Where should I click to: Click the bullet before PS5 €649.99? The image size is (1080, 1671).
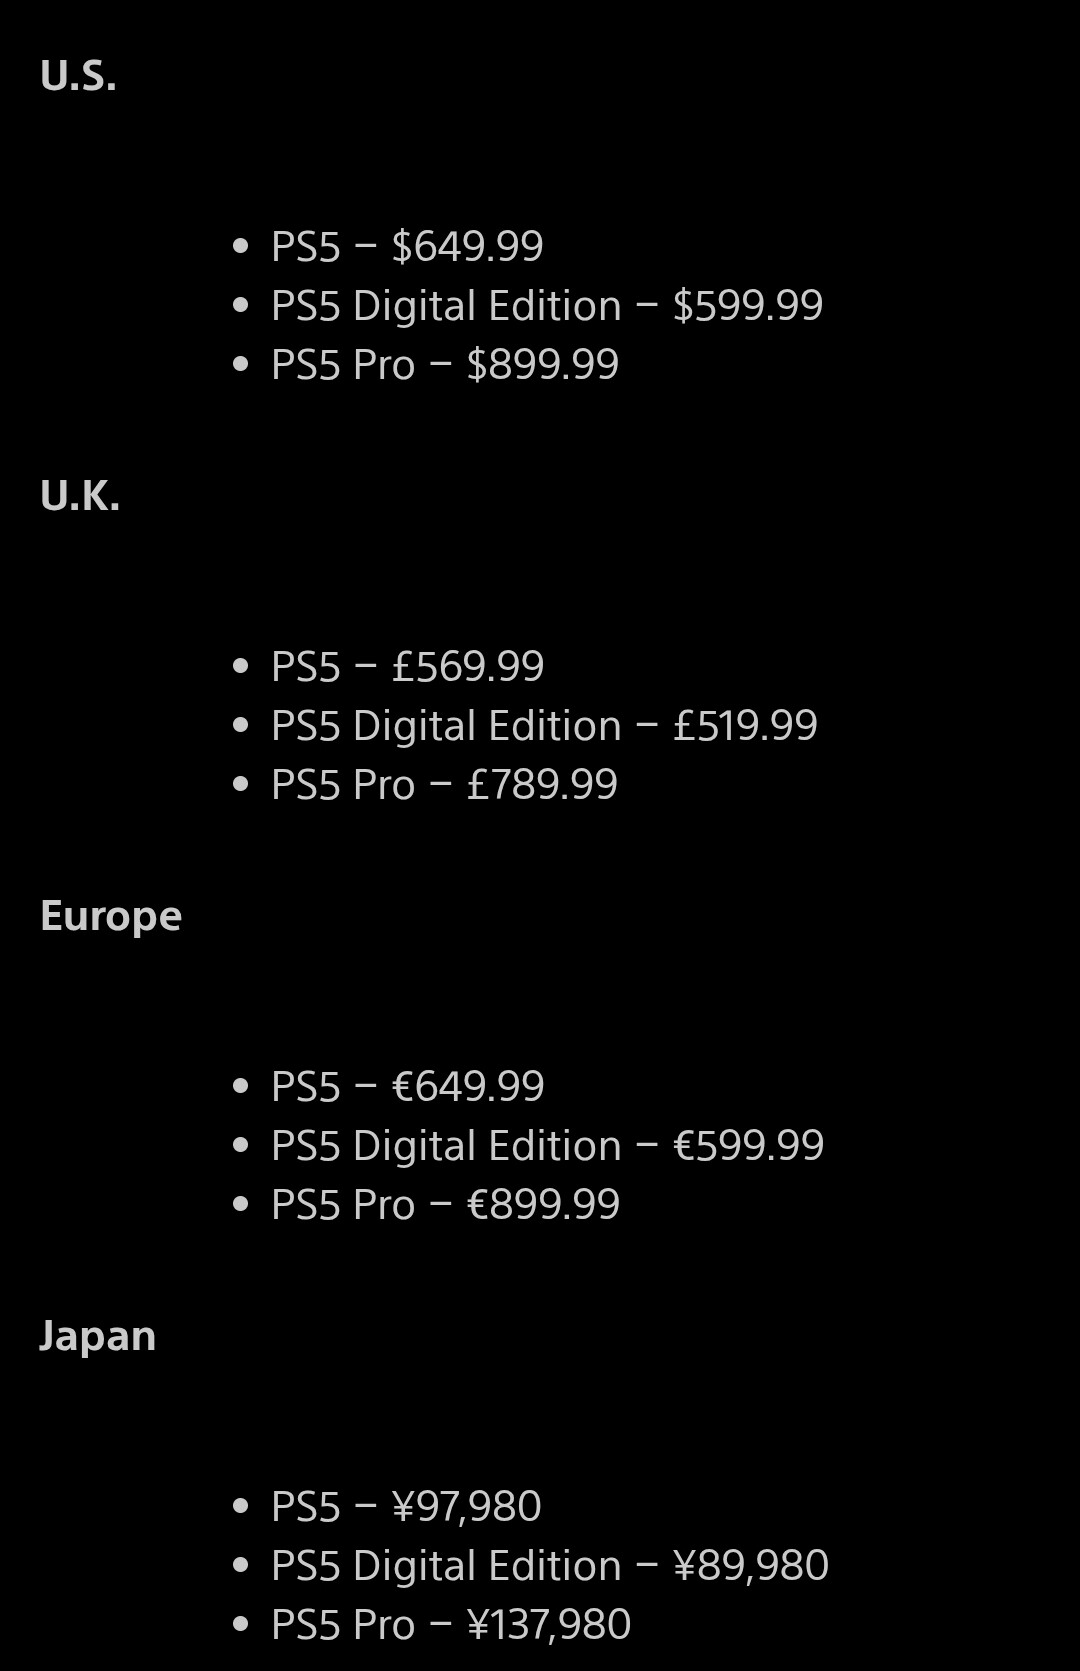[x=240, y=1086]
